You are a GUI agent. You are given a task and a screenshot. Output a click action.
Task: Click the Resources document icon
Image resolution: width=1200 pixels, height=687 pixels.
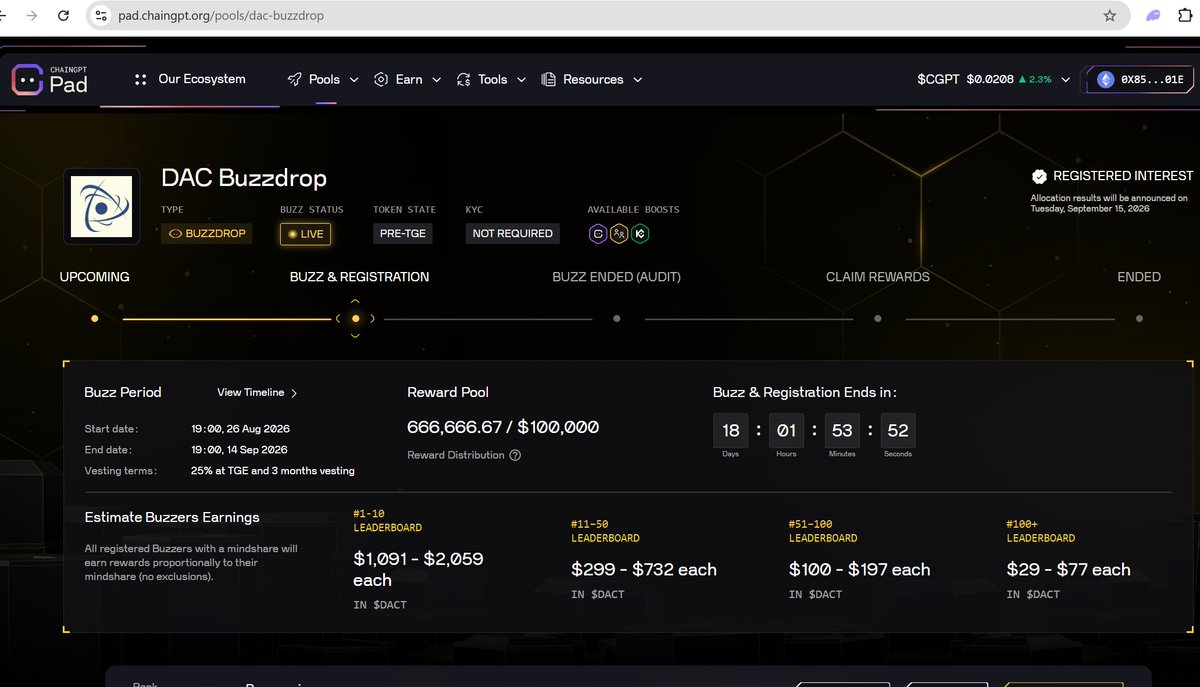548,80
